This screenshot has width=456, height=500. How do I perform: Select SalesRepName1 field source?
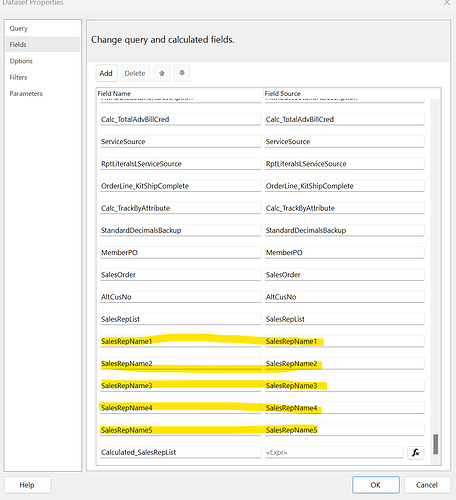[x=345, y=341]
